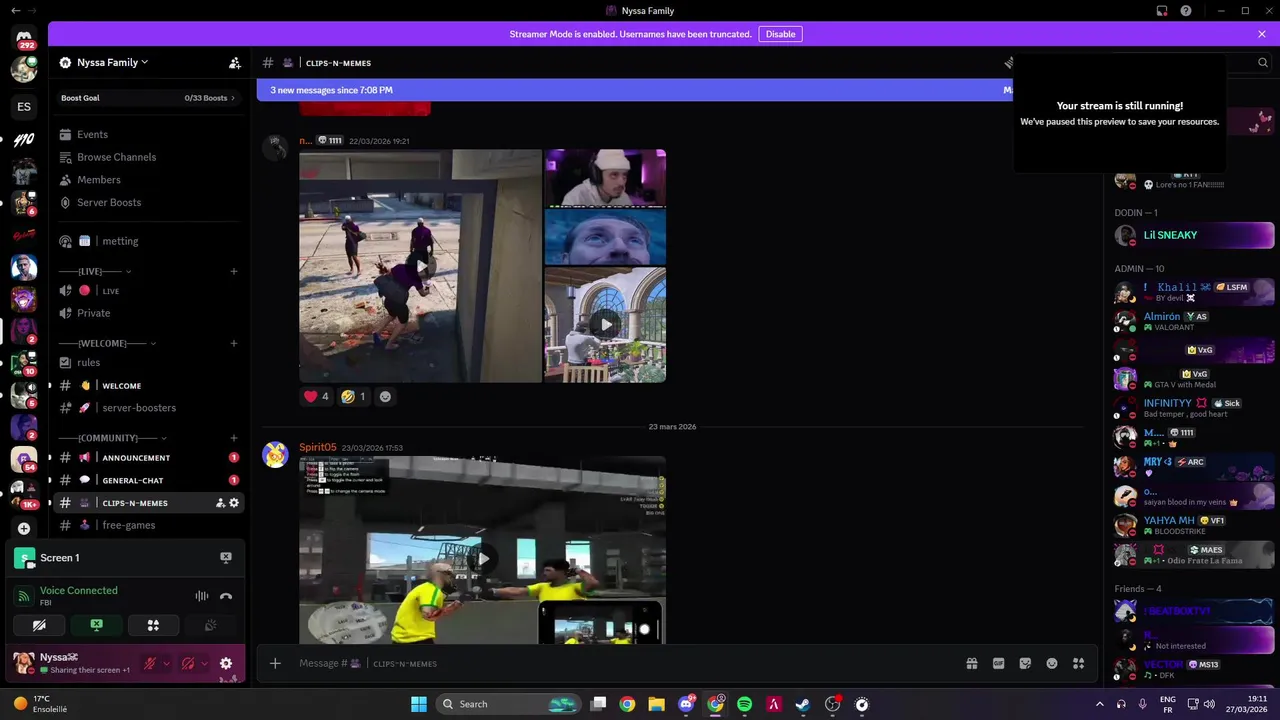1280x720 pixels.
Task: Open Lil SNEAKY in member list
Action: pos(1194,235)
